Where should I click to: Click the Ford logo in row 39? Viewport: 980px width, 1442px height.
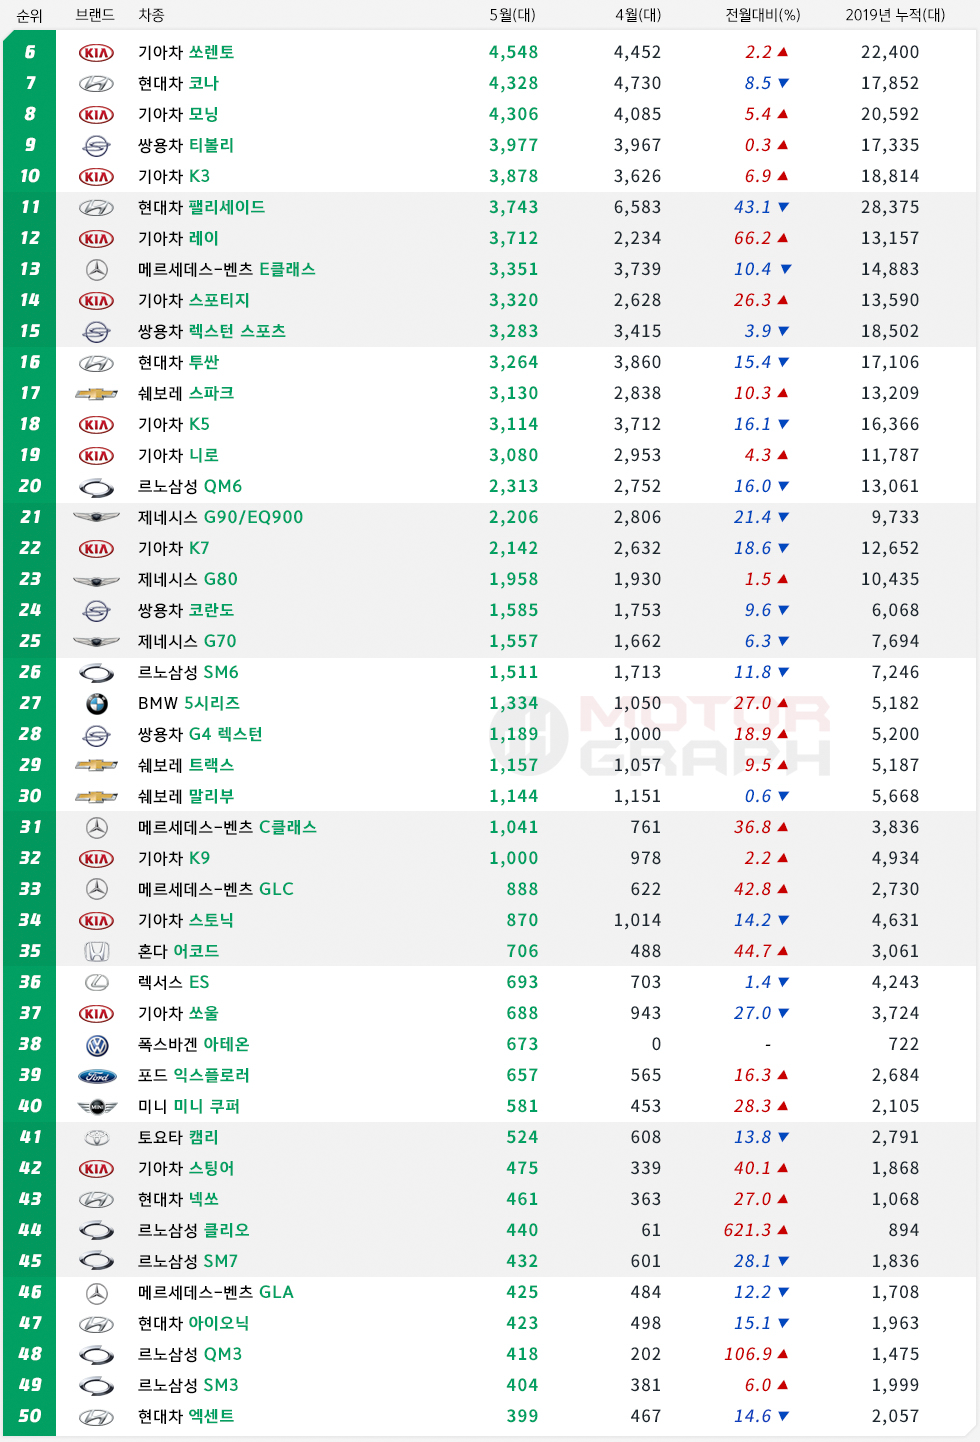[x=97, y=1076]
